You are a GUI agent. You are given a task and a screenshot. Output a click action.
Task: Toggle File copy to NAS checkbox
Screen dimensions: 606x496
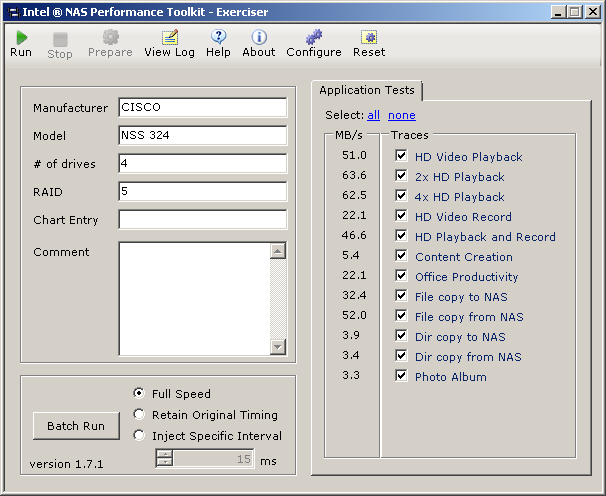click(x=401, y=296)
